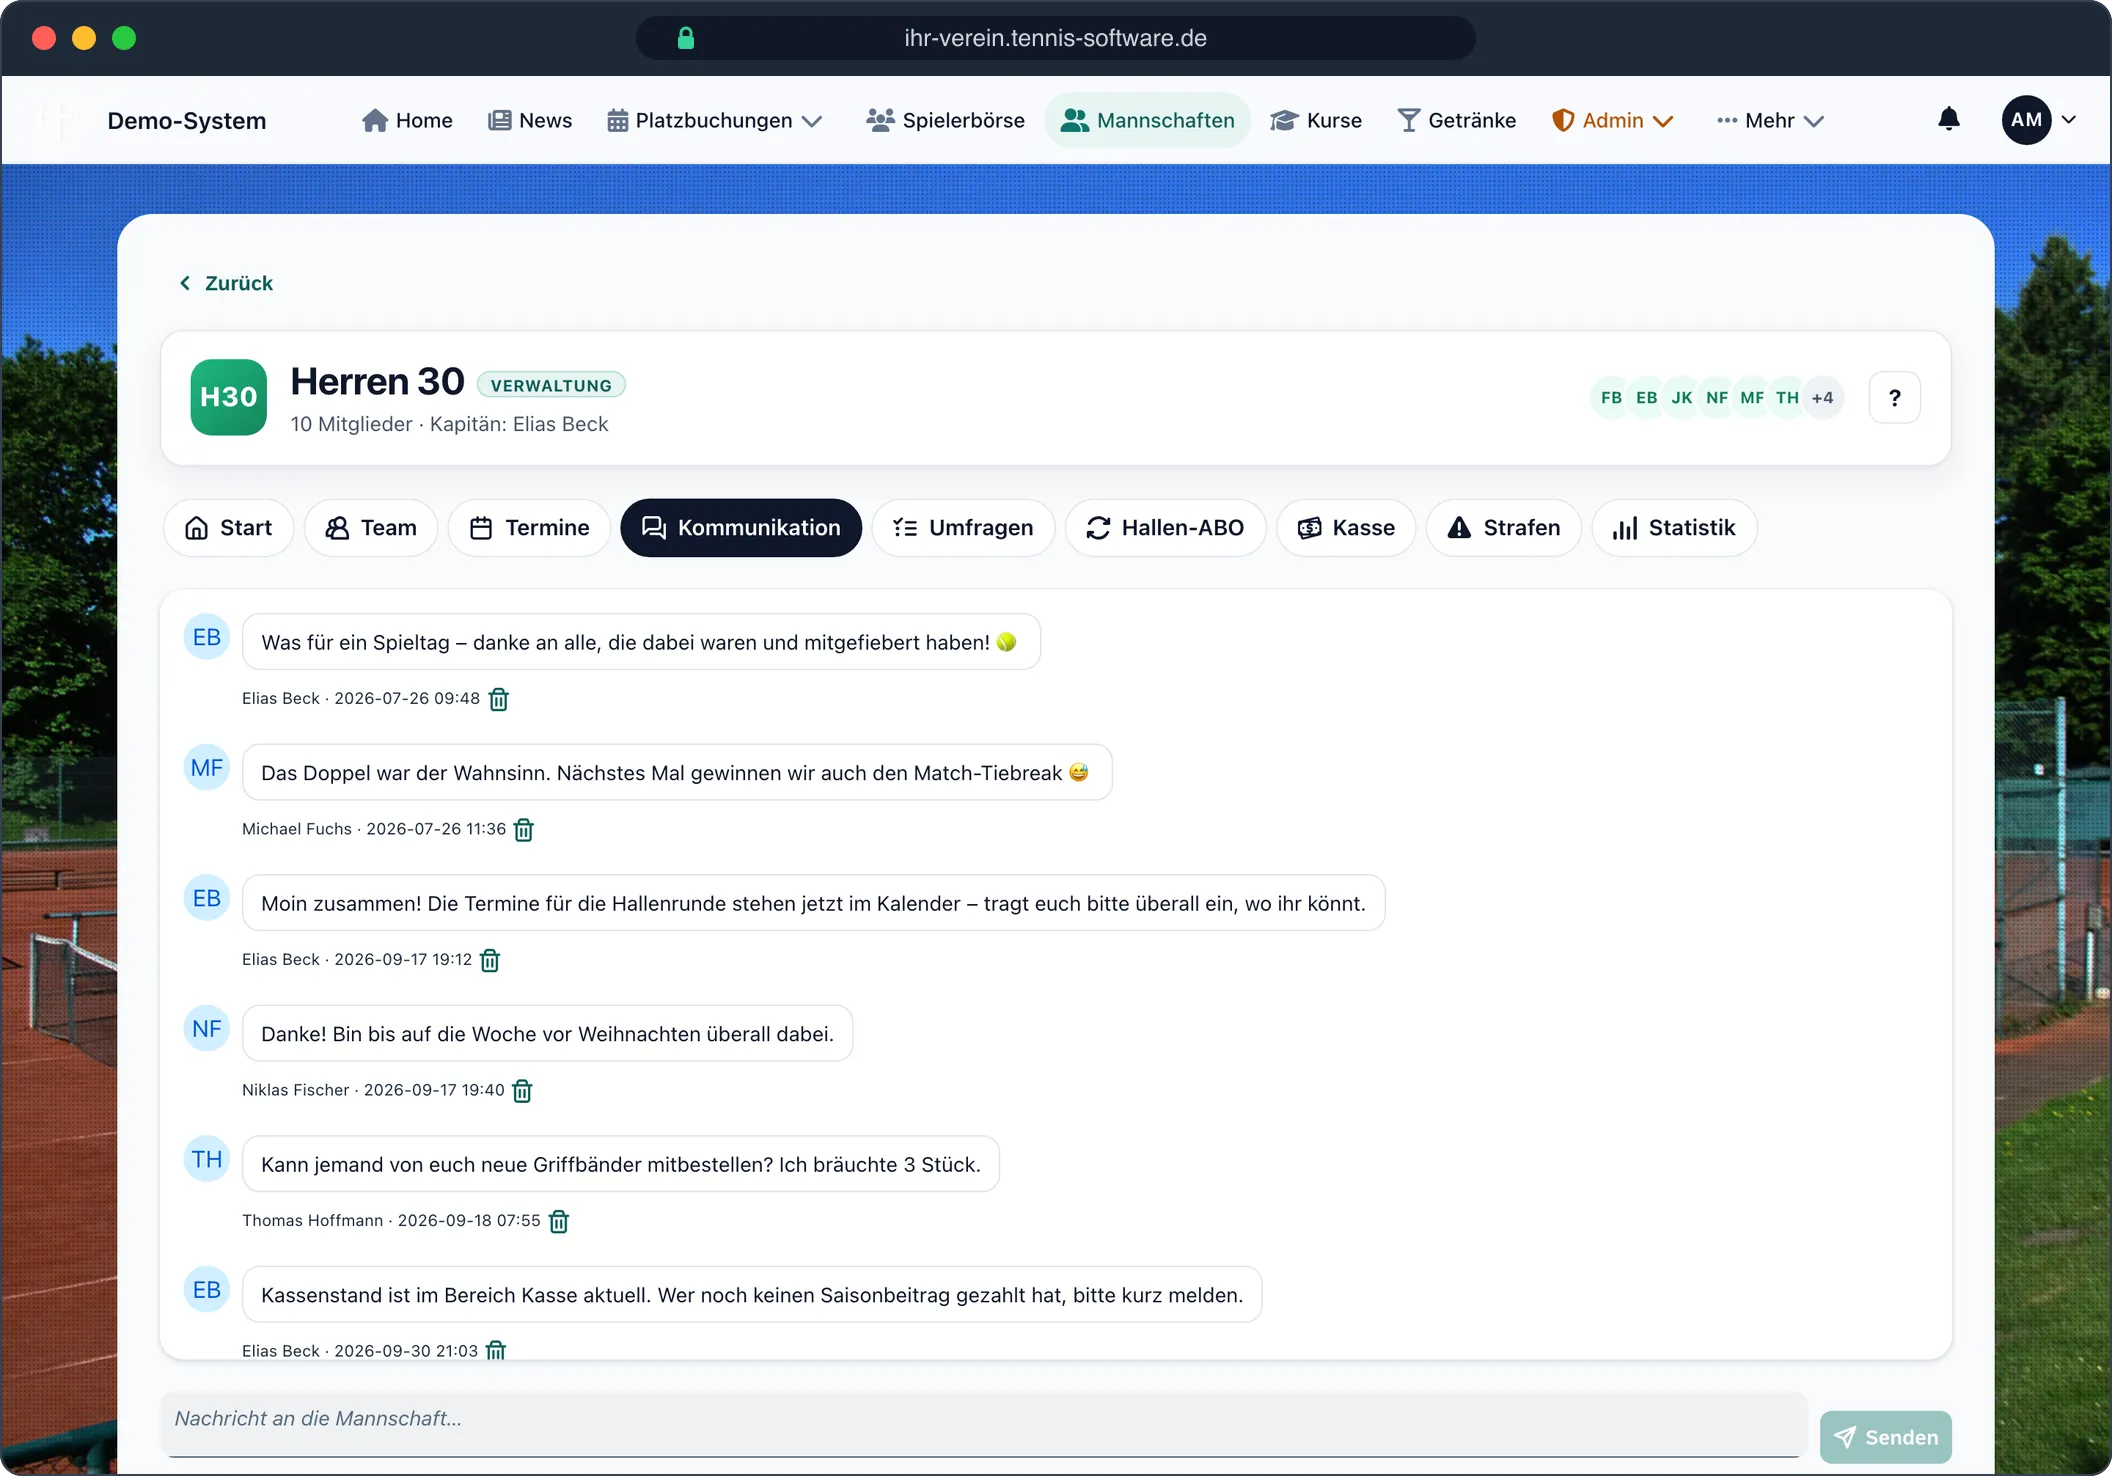Go back via Zurück link
Viewport: 2112px width, 1476px height.
coord(226,283)
